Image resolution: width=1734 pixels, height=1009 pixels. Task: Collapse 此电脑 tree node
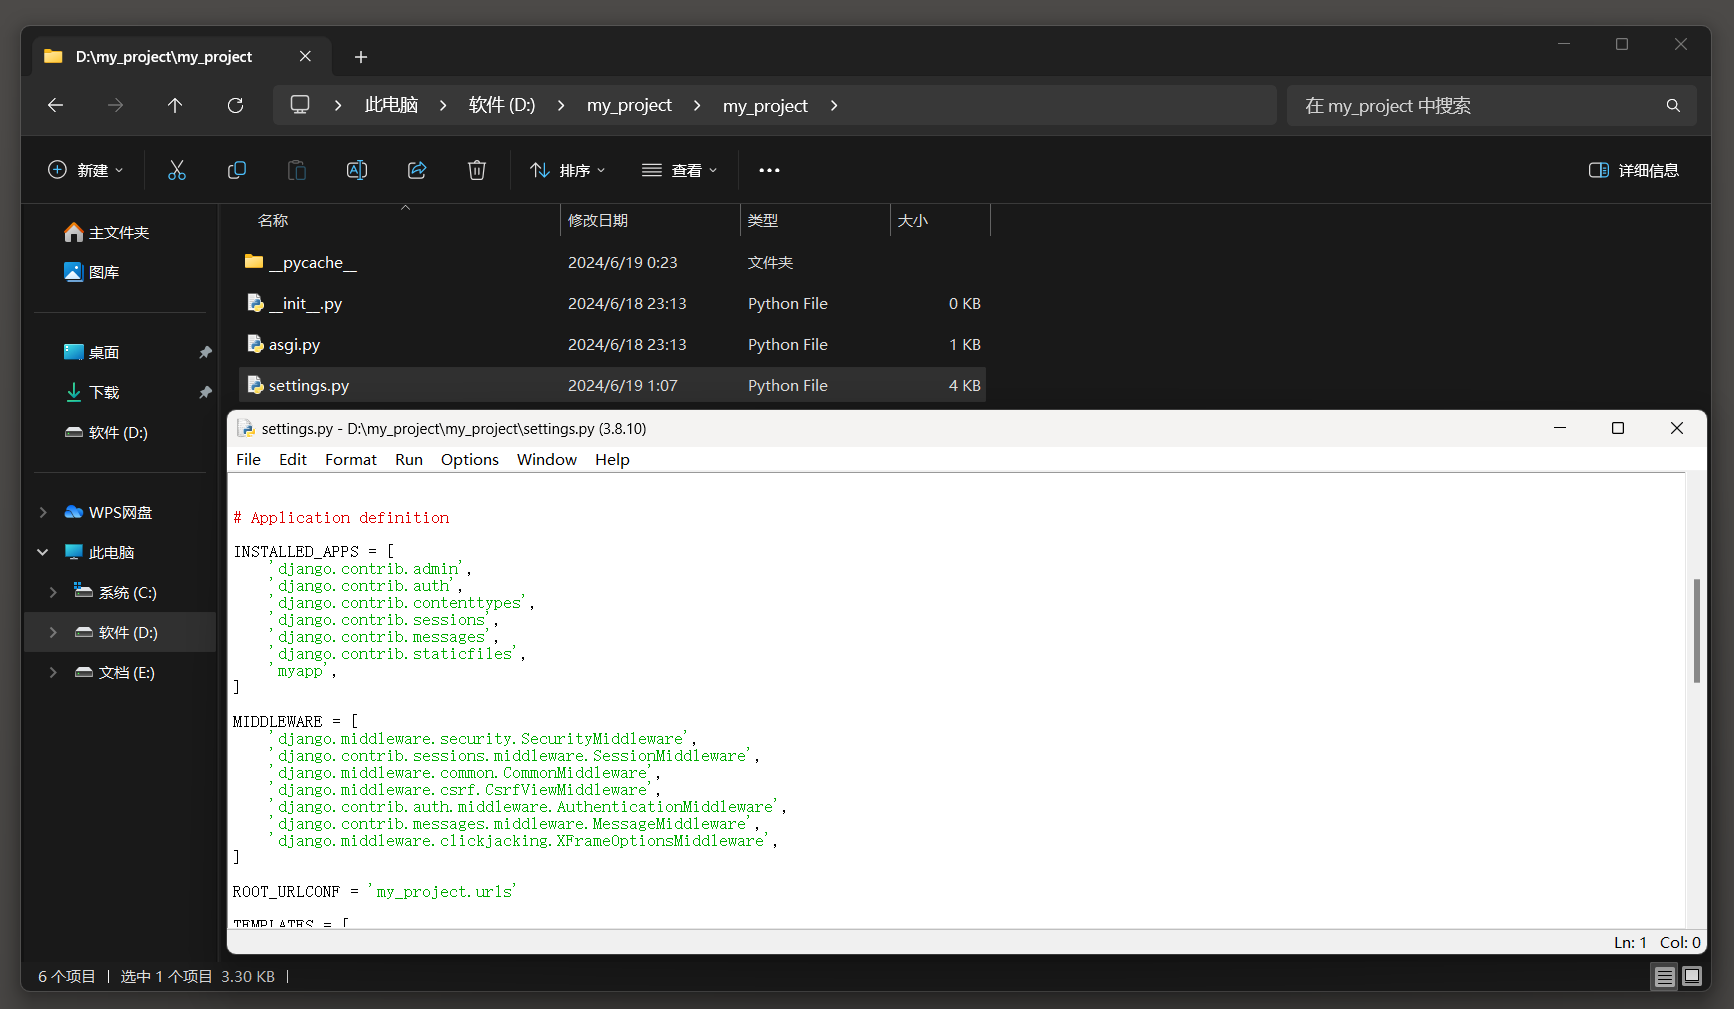pos(43,552)
